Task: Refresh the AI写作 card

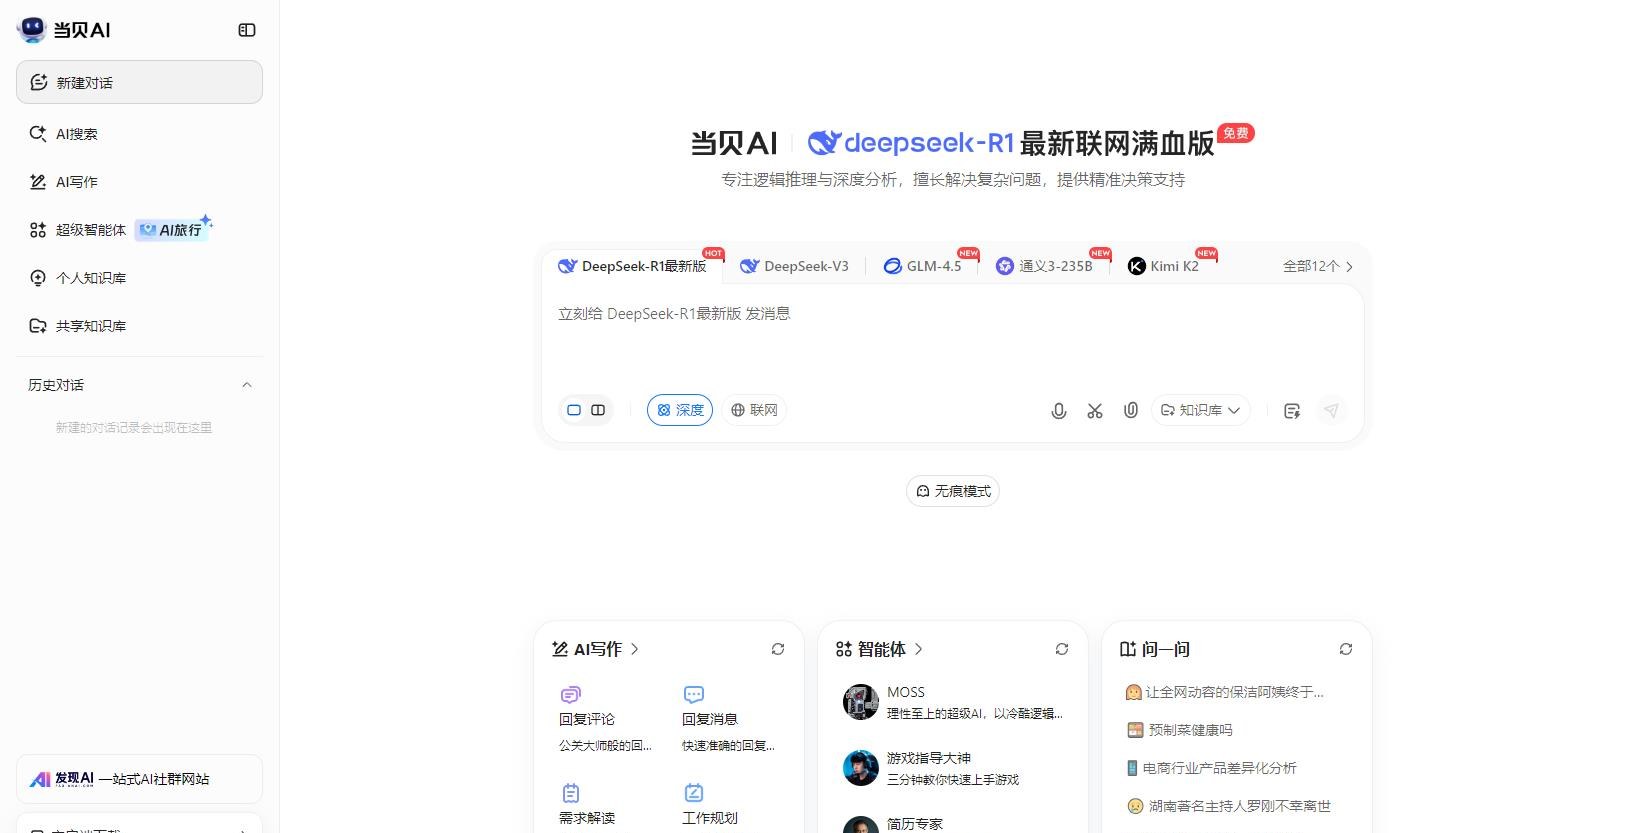Action: (x=778, y=649)
